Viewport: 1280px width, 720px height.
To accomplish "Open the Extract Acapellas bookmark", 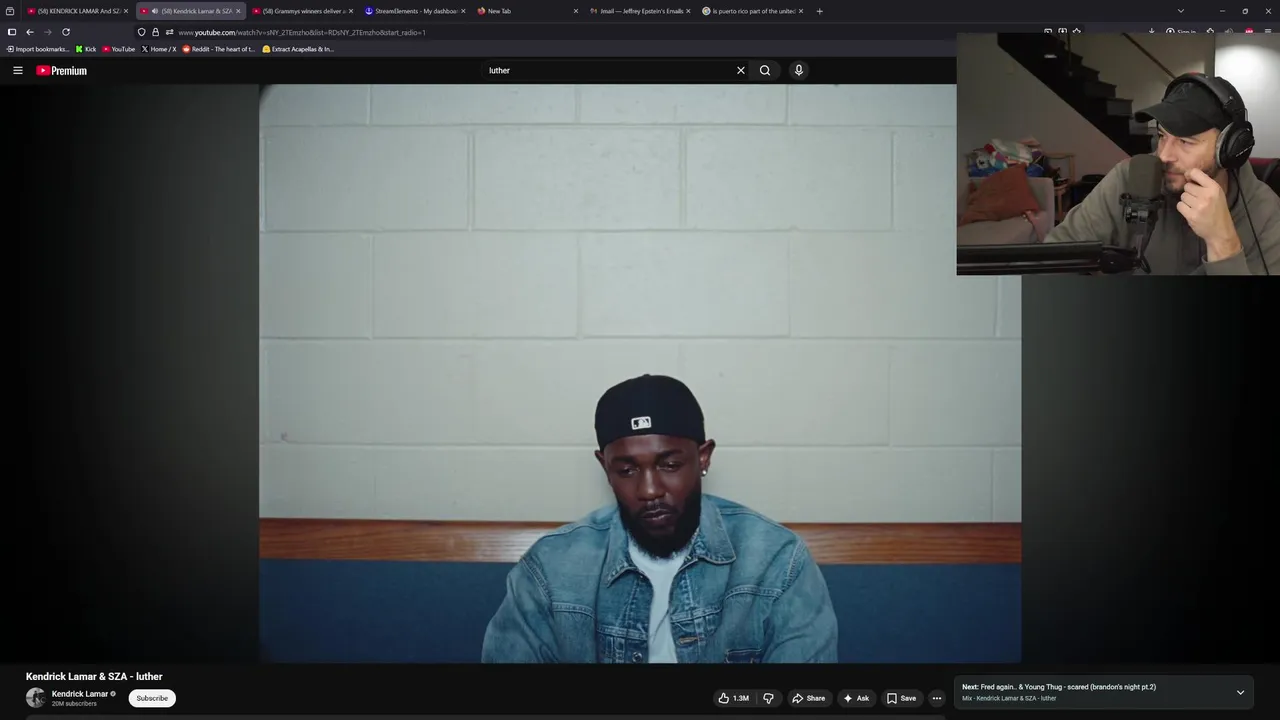I will (298, 49).
